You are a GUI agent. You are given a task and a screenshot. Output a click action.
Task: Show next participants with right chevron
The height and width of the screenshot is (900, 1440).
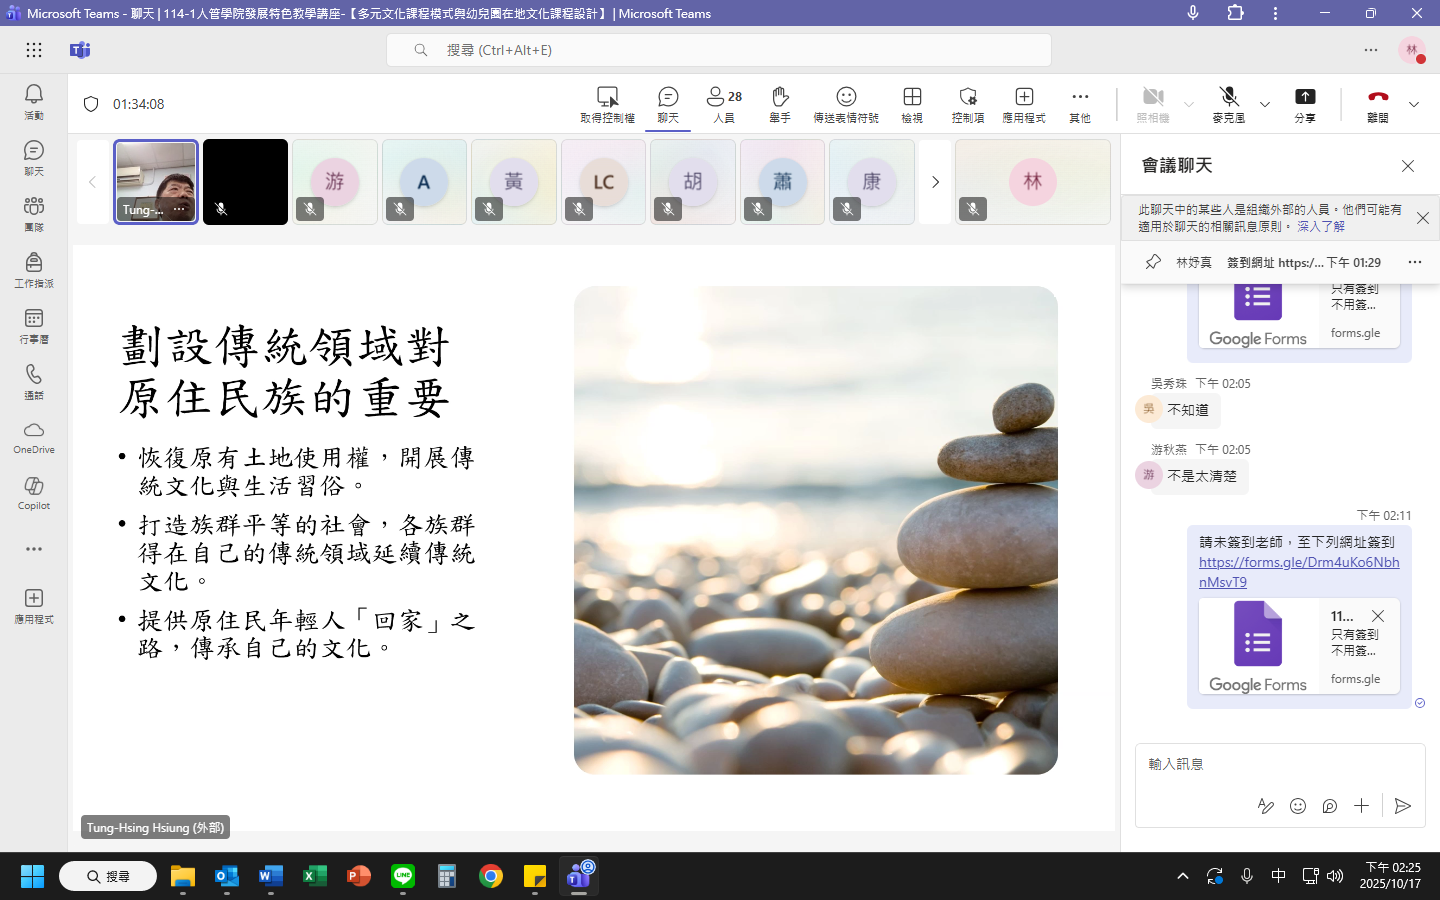[935, 182]
